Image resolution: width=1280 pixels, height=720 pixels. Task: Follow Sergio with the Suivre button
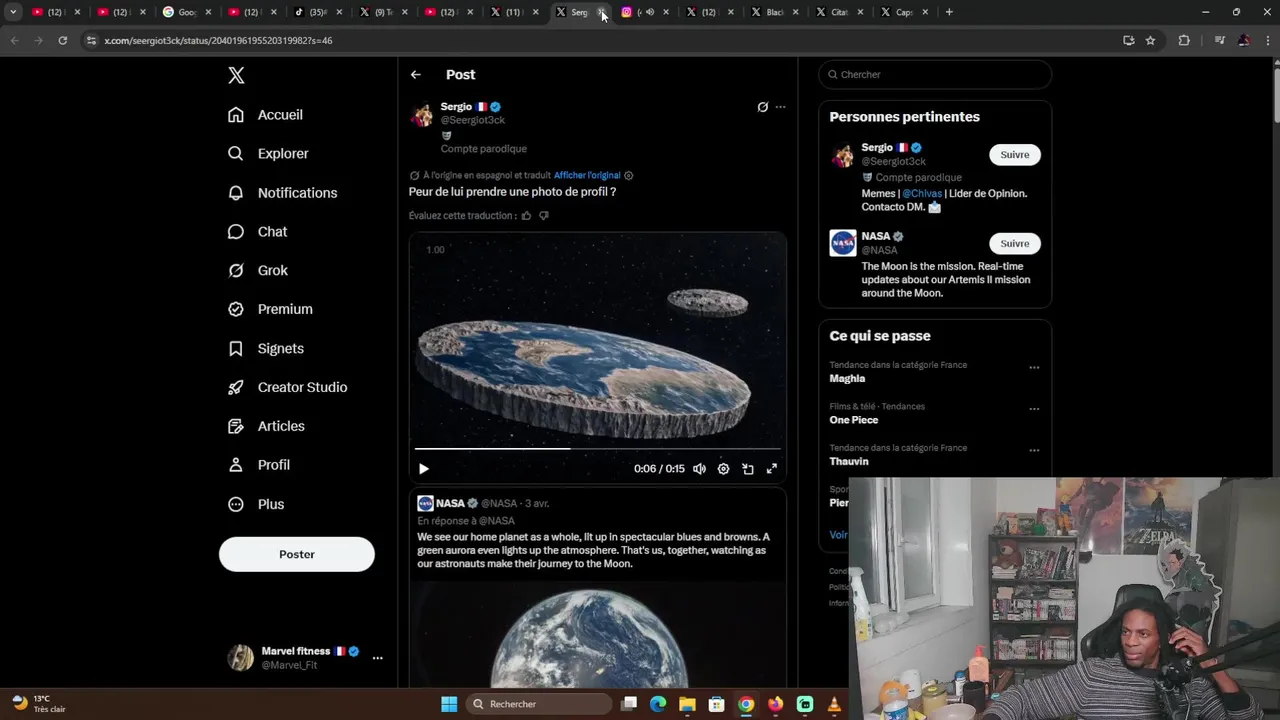[1015, 155]
